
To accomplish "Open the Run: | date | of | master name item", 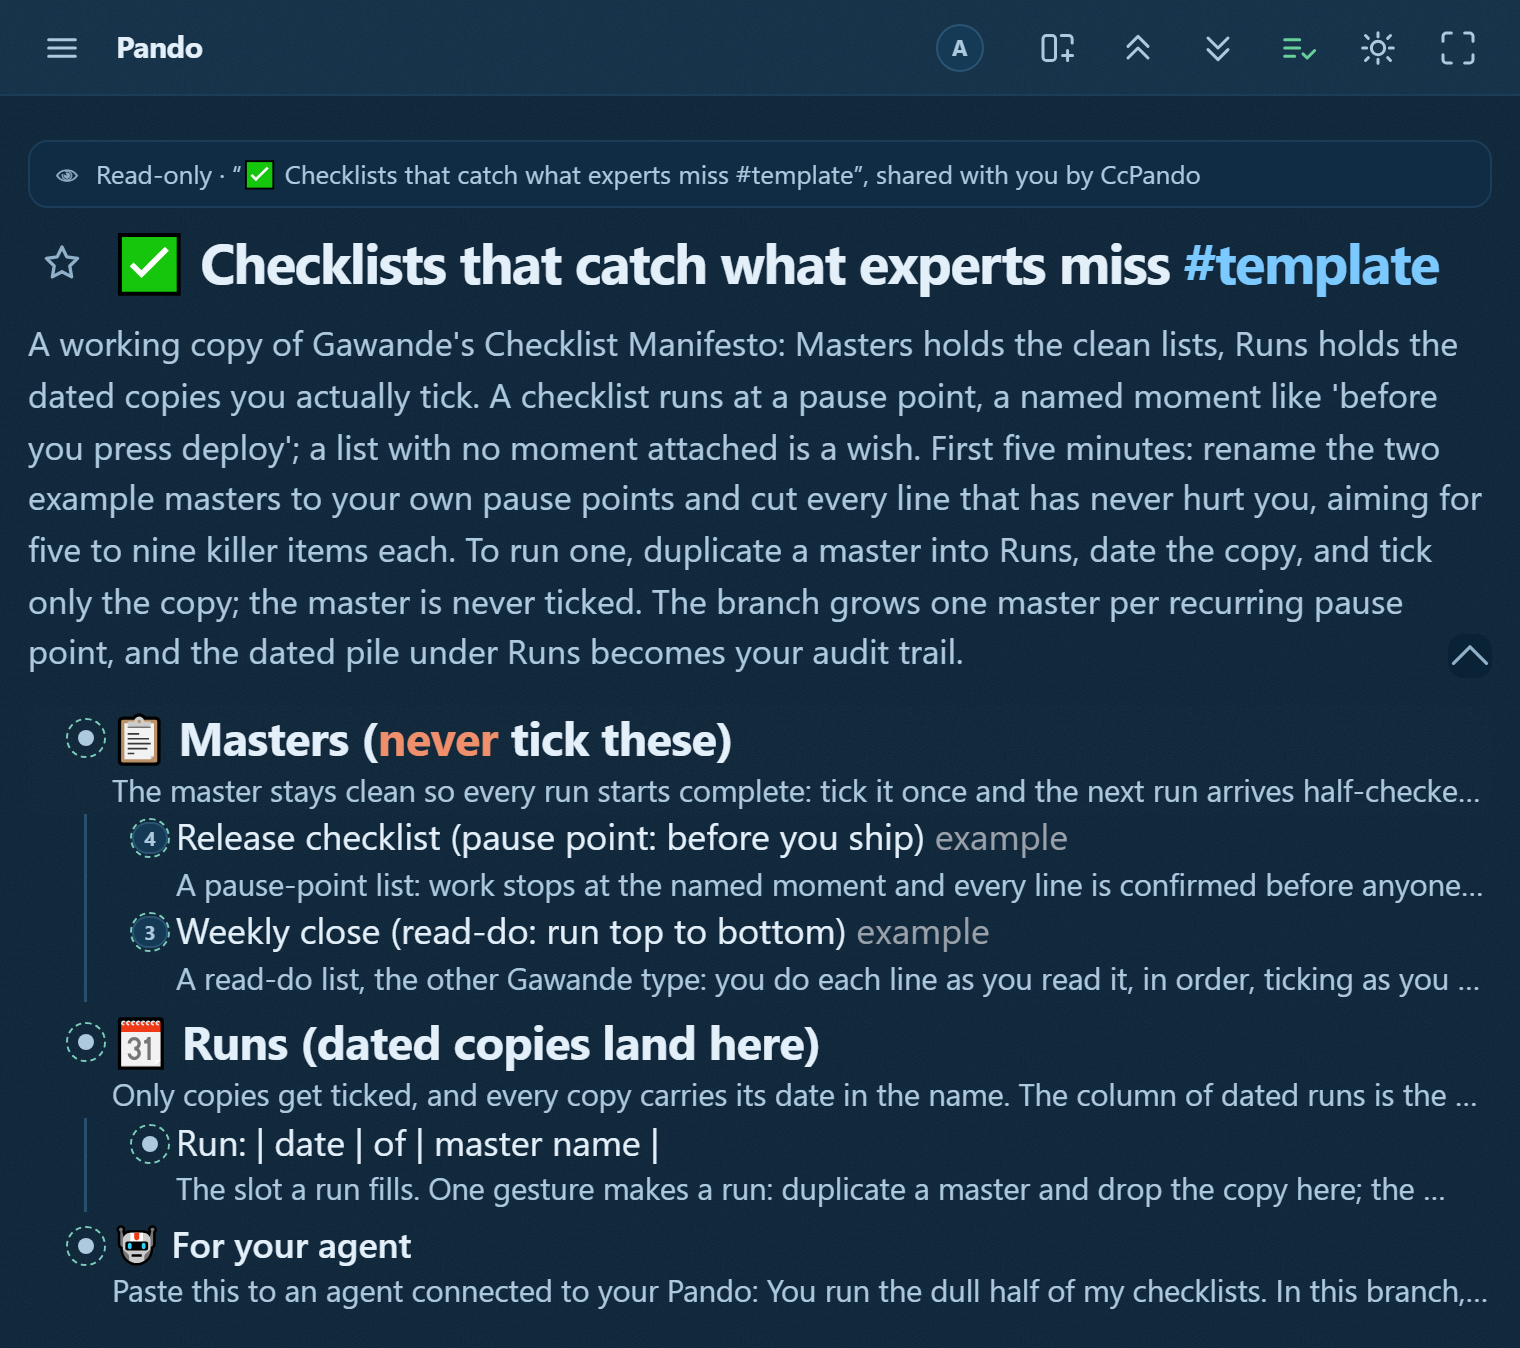I will coord(418,1144).
